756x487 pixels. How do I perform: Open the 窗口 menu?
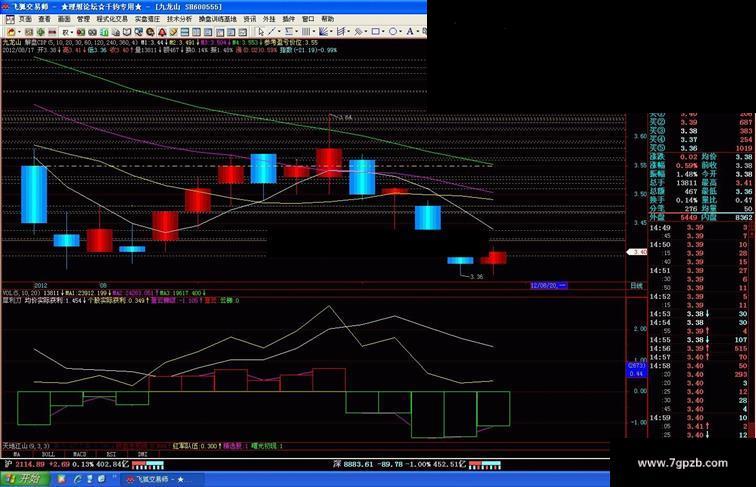coord(308,19)
